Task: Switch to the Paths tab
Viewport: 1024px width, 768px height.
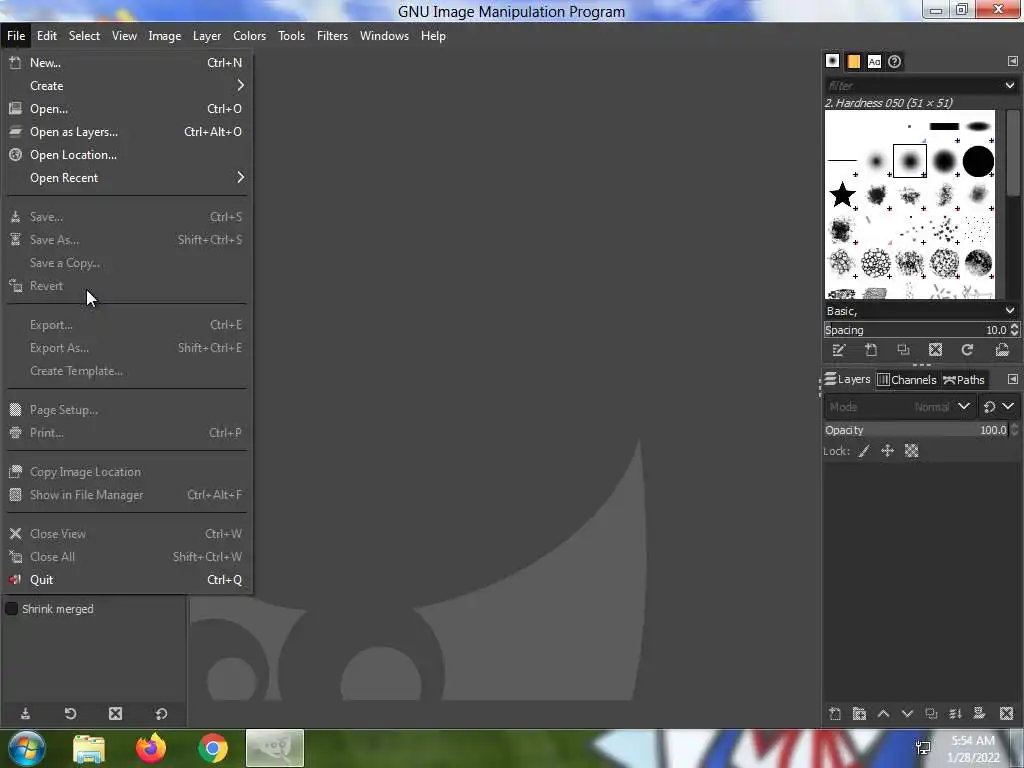Action: 964,379
